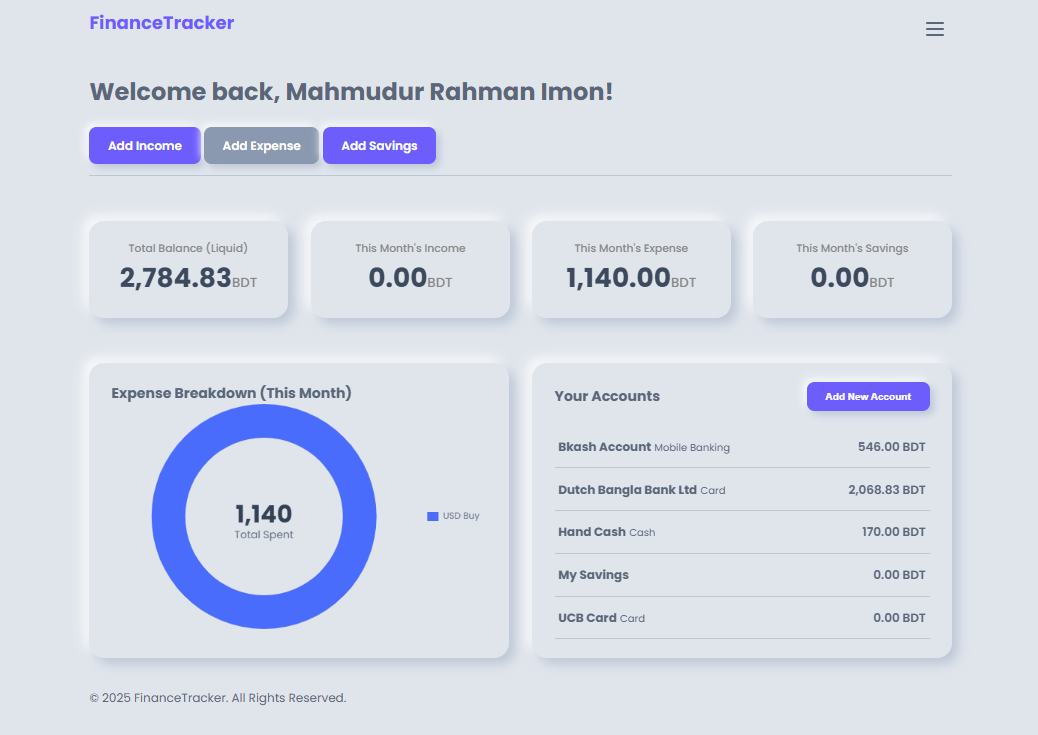This screenshot has width=1038, height=735.
Task: Click the FinanceTracker logo
Action: click(x=162, y=22)
